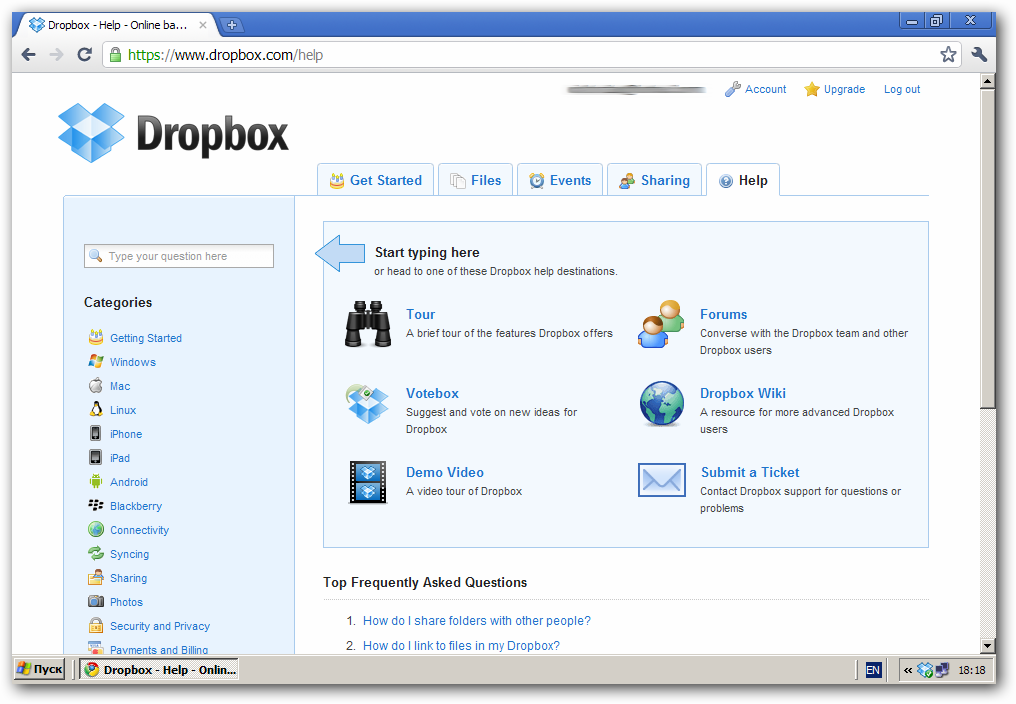Click the Linux penguin icon in Categories
Image resolution: width=1016 pixels, height=704 pixels.
click(x=96, y=409)
